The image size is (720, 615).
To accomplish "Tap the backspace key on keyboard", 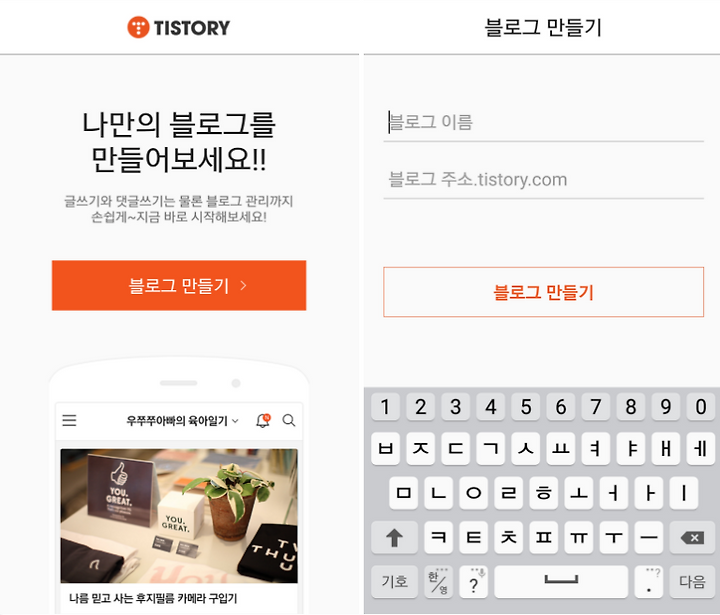I will coord(692,537).
